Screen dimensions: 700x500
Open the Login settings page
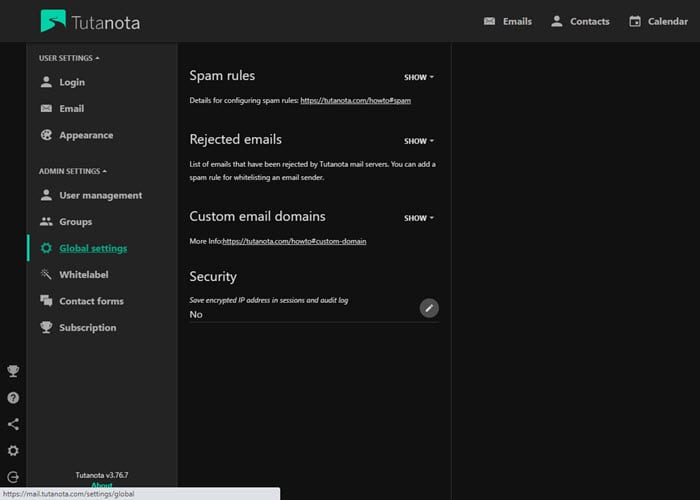pos(72,82)
